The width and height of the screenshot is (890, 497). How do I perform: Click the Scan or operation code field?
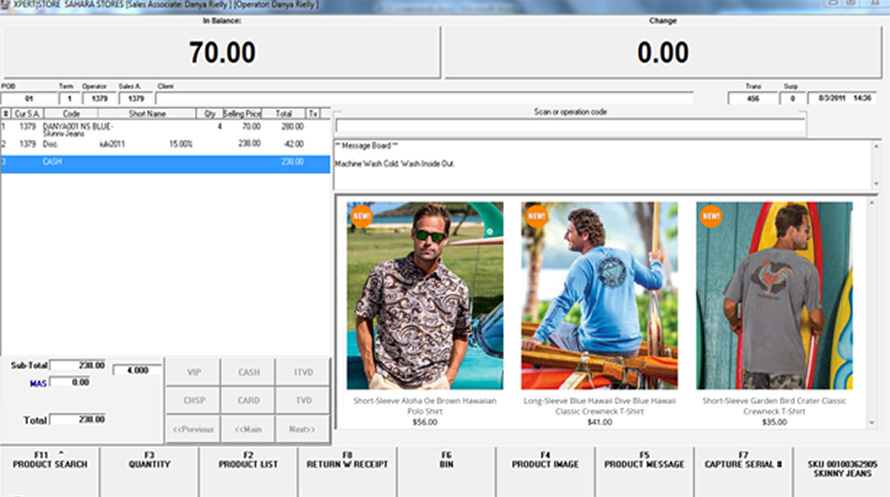coord(570,127)
